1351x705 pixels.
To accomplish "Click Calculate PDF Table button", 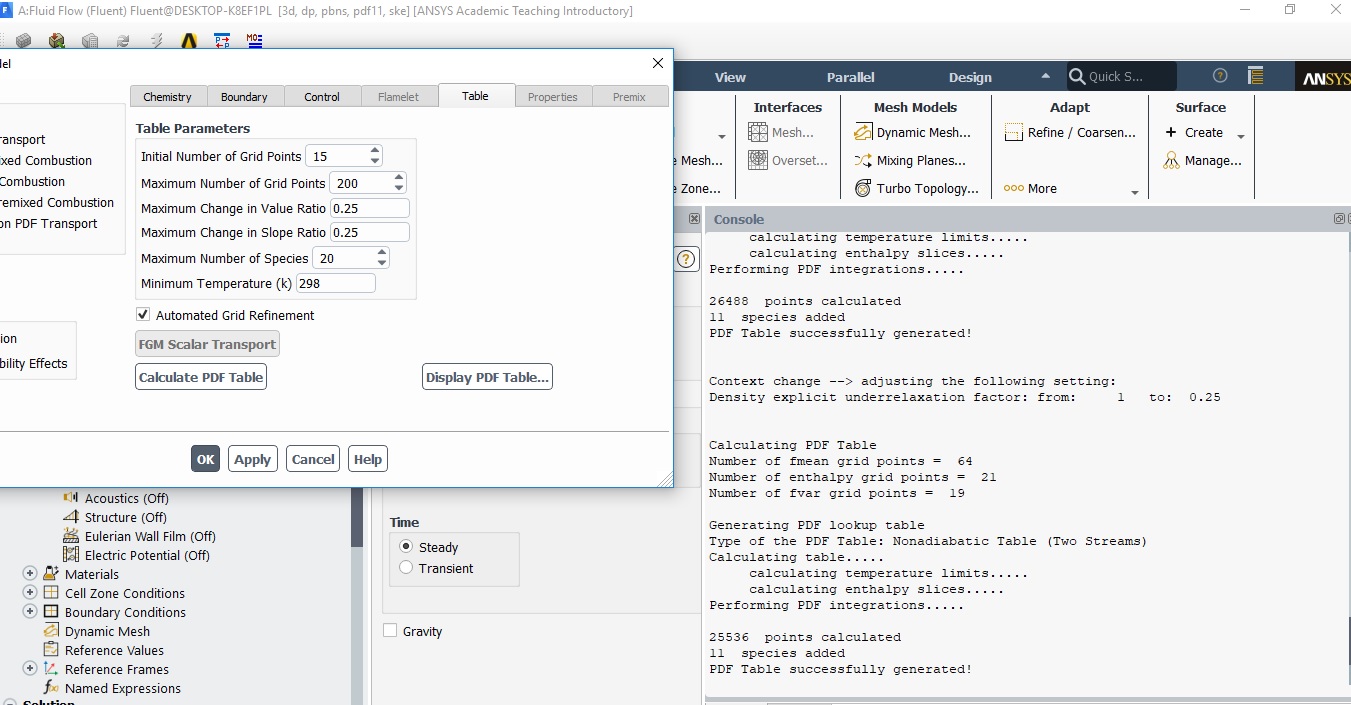I will point(201,377).
